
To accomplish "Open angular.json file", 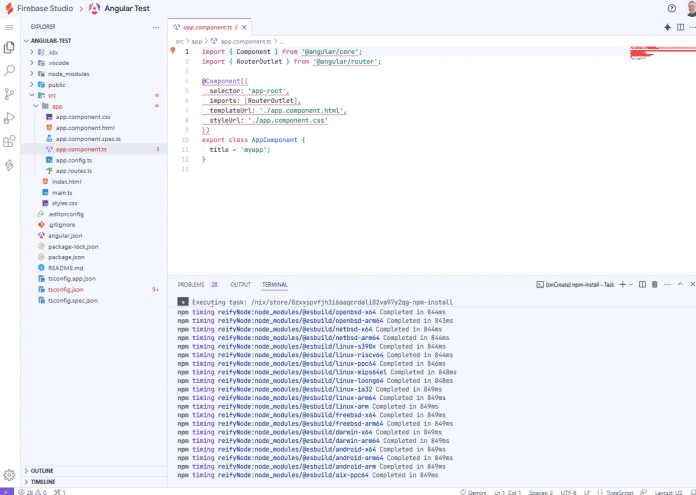I will click(65, 236).
